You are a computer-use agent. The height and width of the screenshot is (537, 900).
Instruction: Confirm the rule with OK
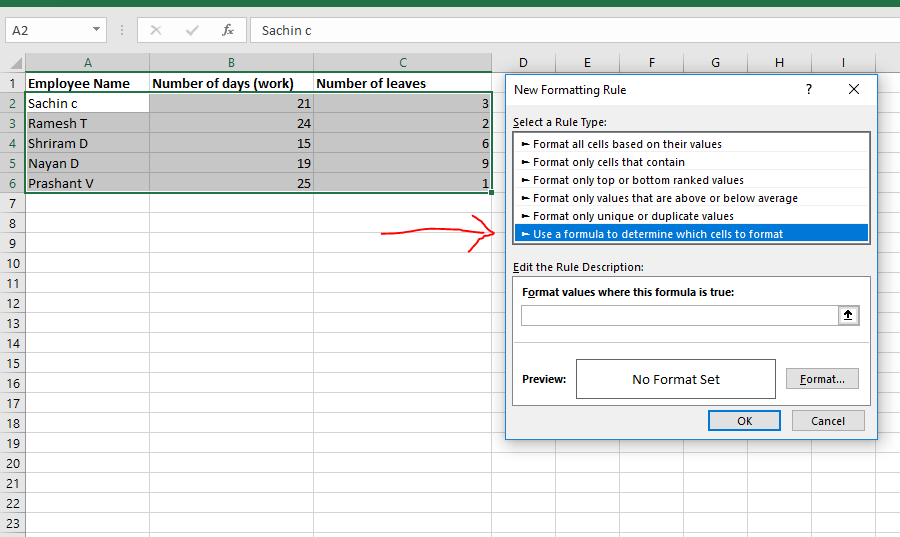tap(744, 421)
